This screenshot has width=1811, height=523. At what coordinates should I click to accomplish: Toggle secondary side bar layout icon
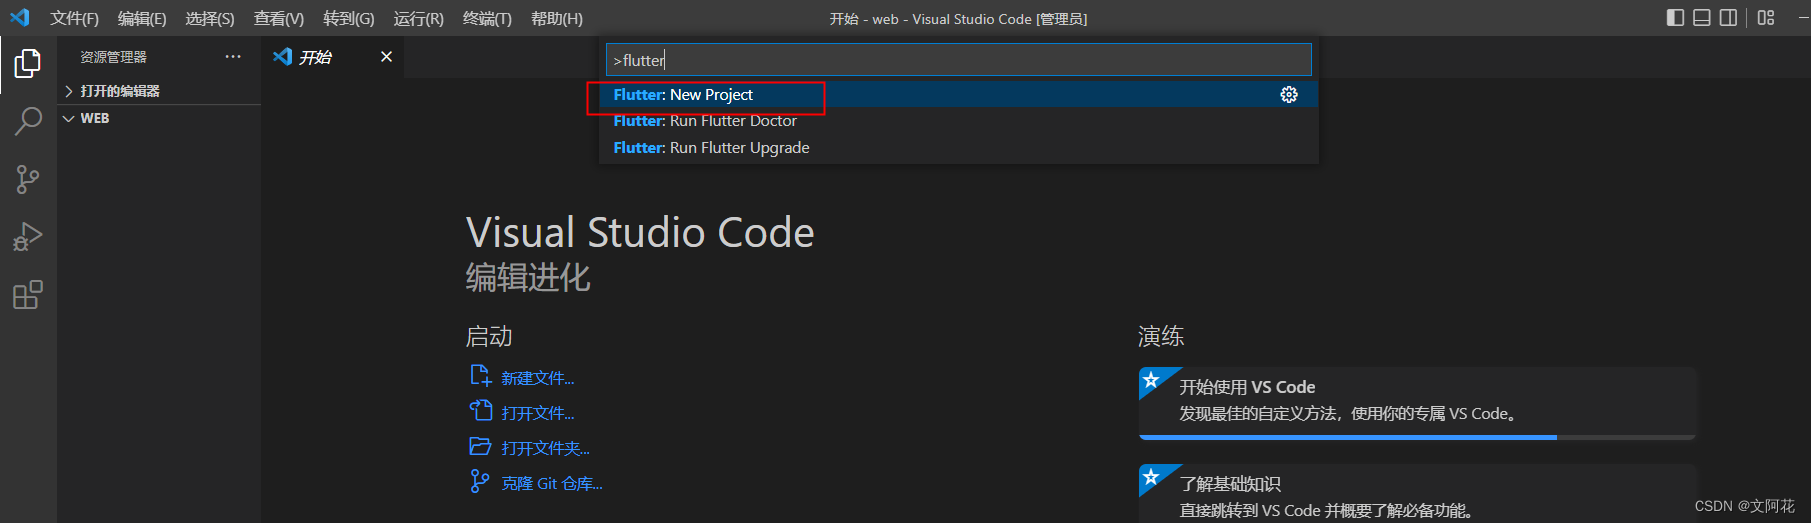(1728, 18)
